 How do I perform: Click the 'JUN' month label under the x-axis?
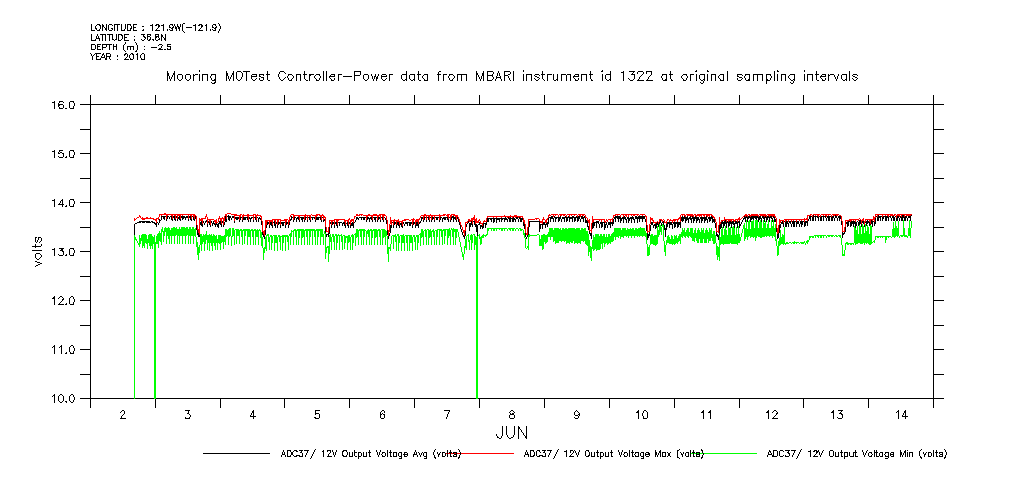click(x=512, y=433)
